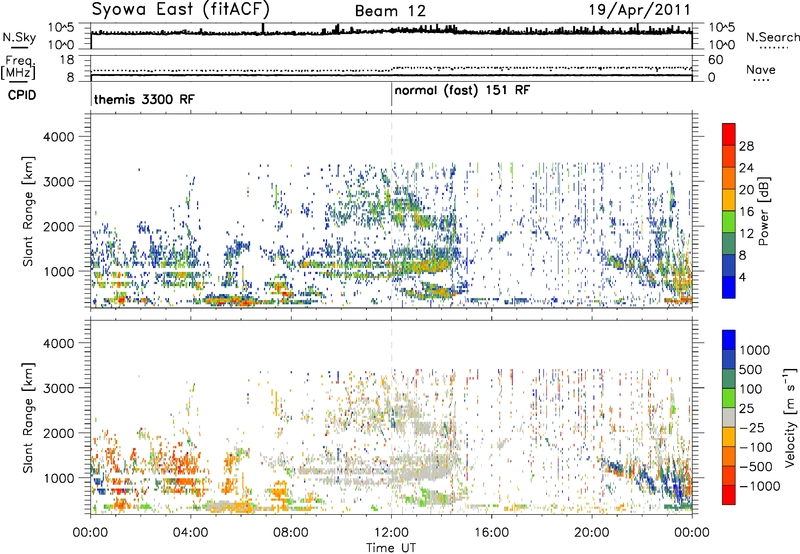Screen dimensions: 800x554
Task: Click the 'themis 3300 RF' annotation
Action: pyautogui.click(x=144, y=99)
